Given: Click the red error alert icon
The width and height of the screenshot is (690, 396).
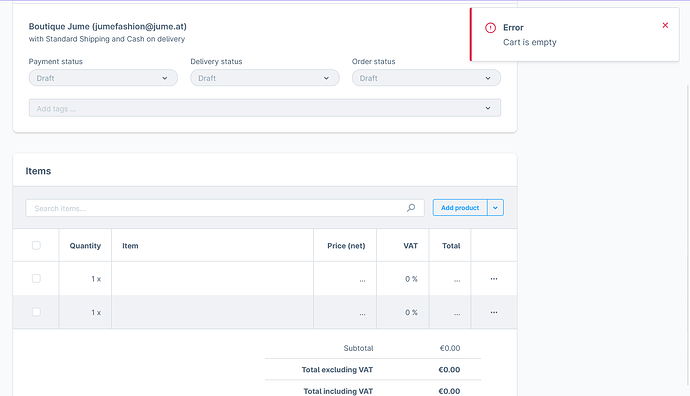Looking at the screenshot, I should click(490, 28).
